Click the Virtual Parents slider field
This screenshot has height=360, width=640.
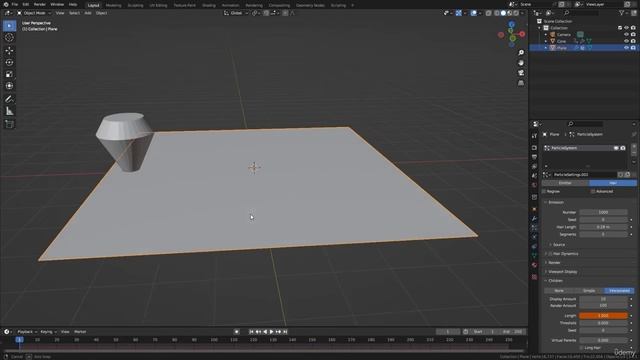point(603,340)
